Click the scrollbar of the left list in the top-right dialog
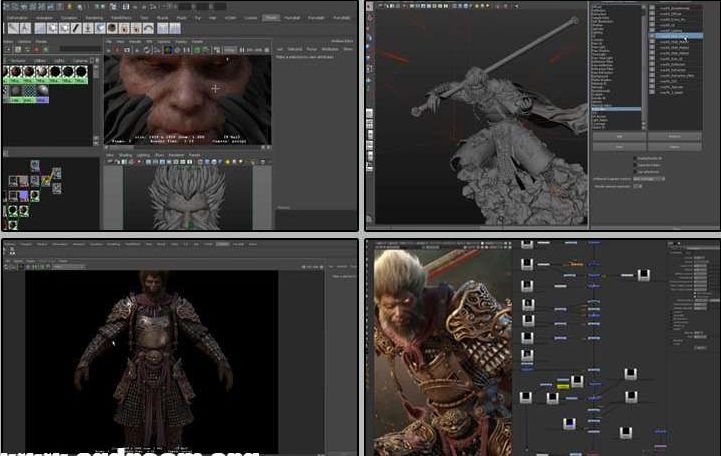The width and height of the screenshot is (721, 456). tap(644, 67)
